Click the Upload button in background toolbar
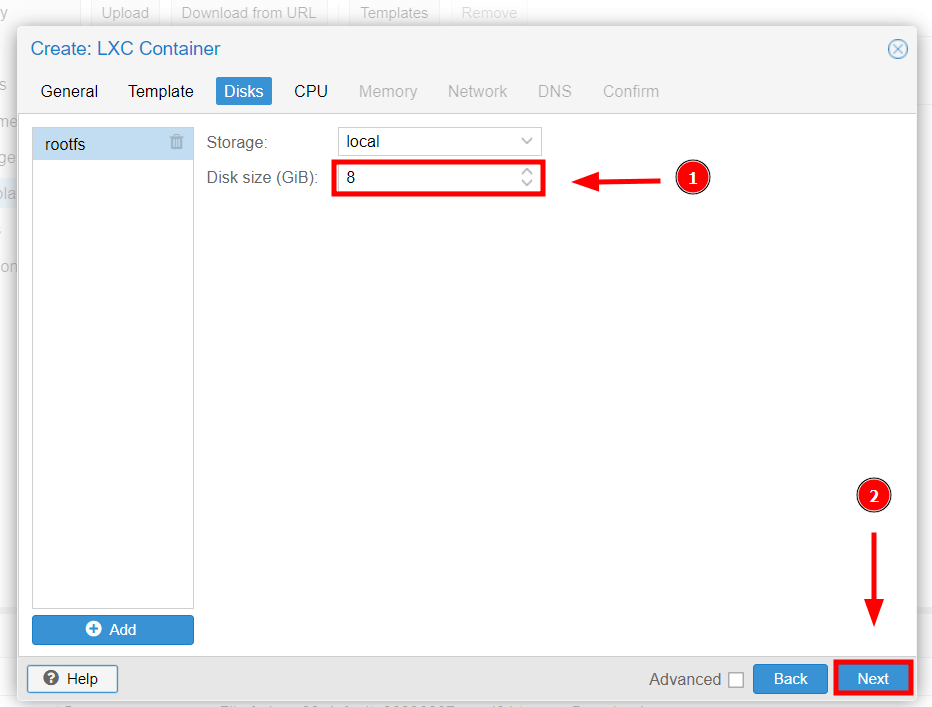Viewport: 932px width, 707px height. click(125, 13)
